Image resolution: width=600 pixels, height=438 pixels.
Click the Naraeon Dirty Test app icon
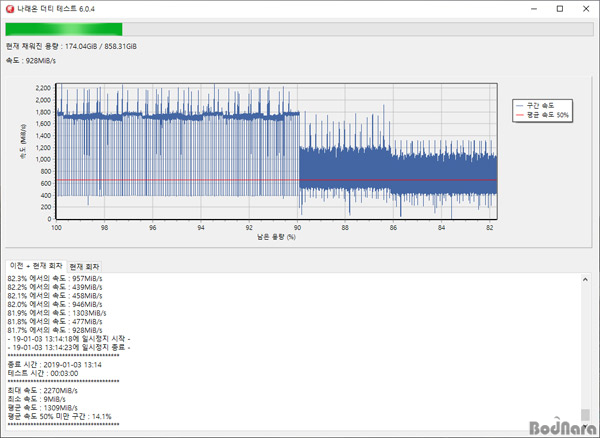pos(10,8)
